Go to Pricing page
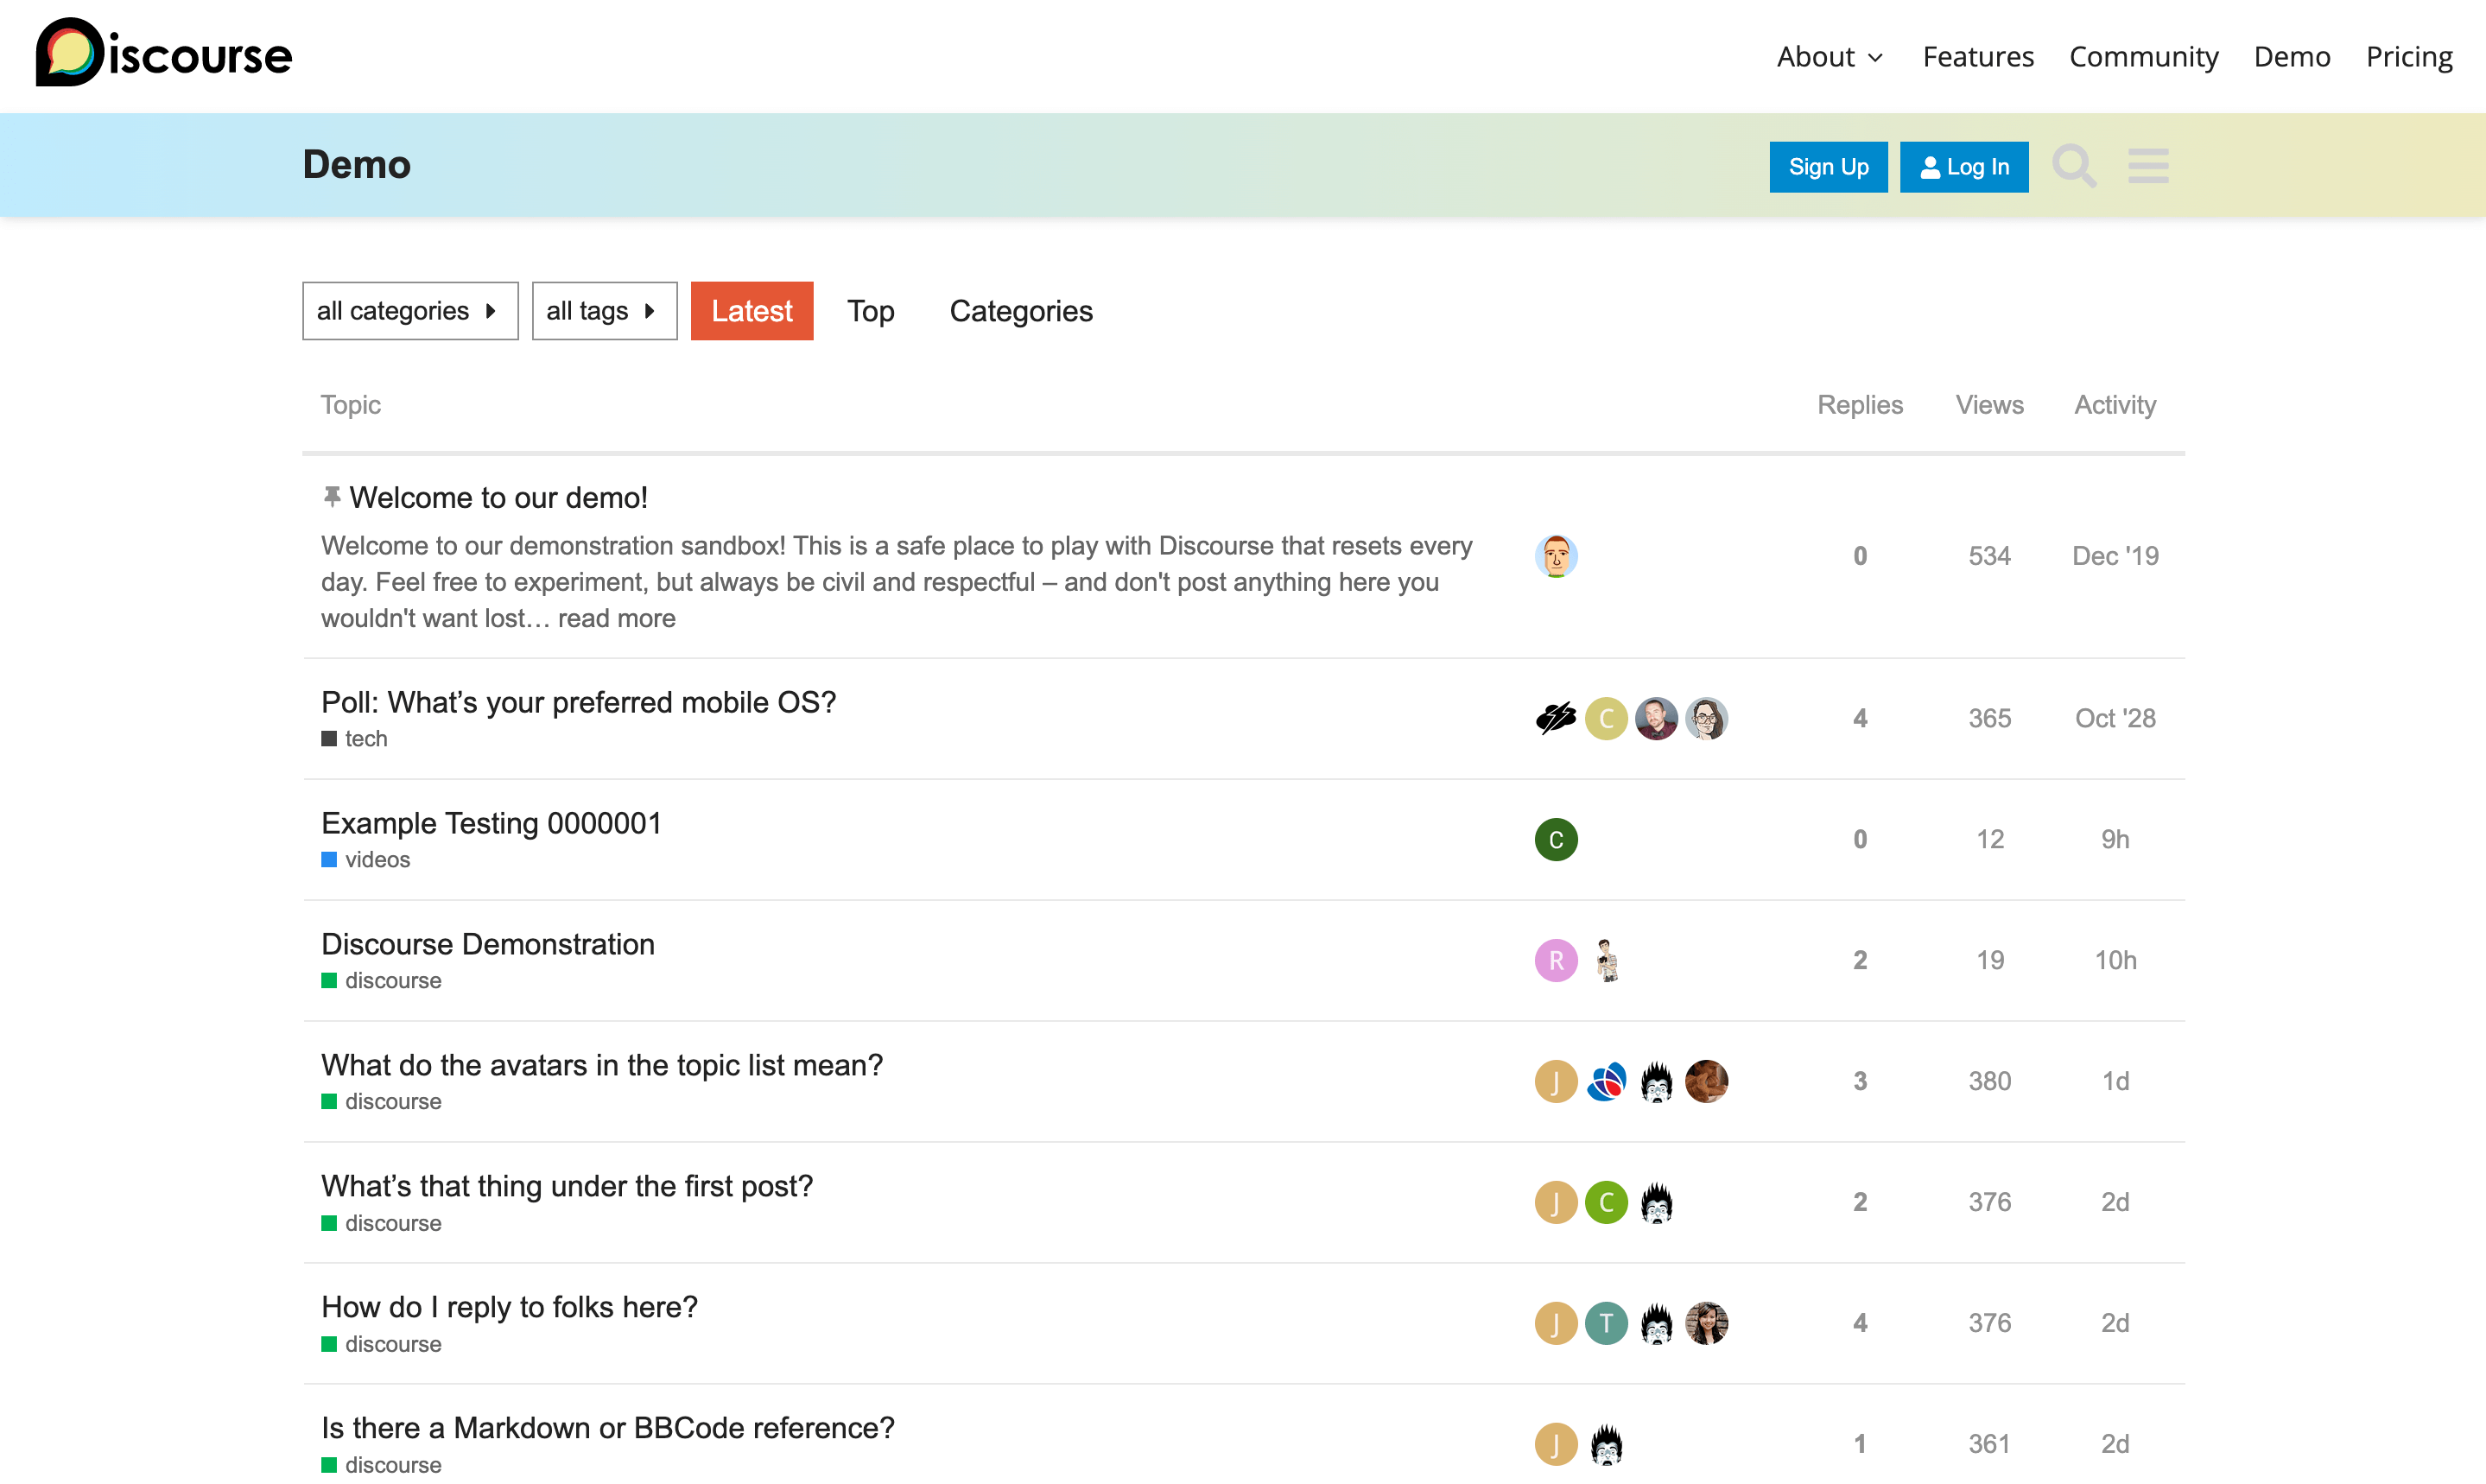The height and width of the screenshot is (1484, 2486). (2409, 57)
